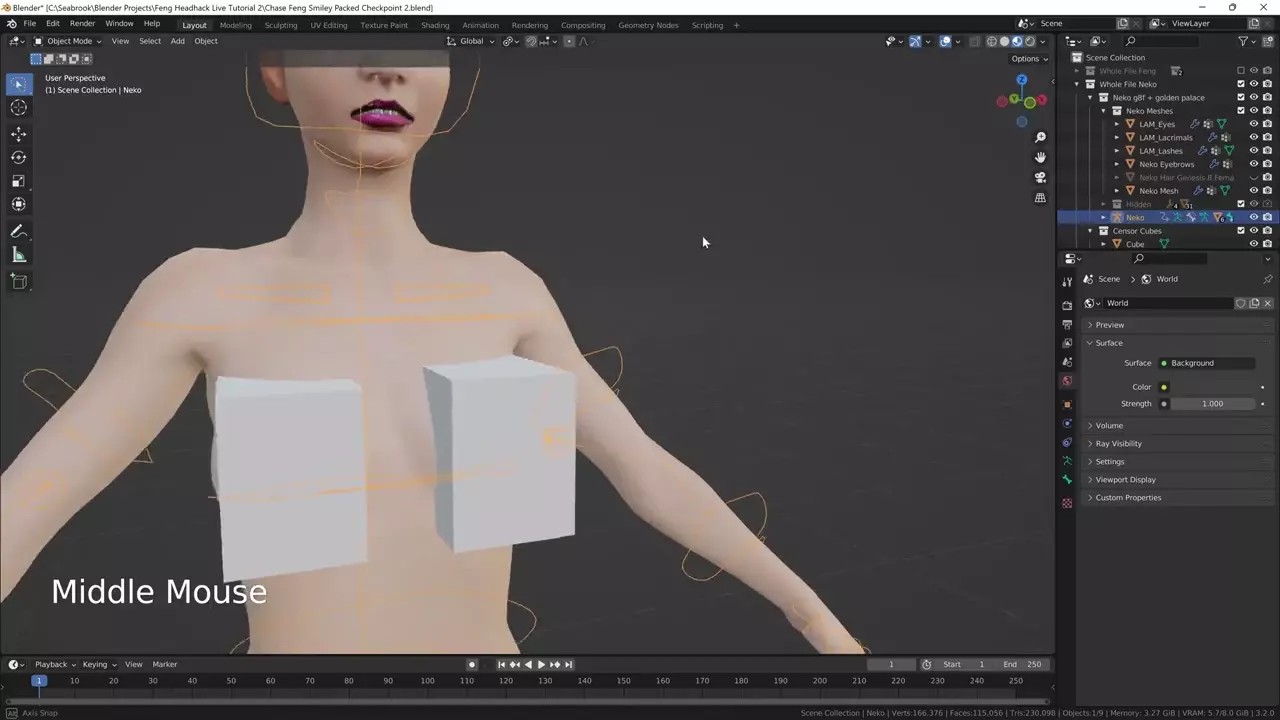The height and width of the screenshot is (720, 1280).
Task: Open the Render menu
Action: [82, 23]
